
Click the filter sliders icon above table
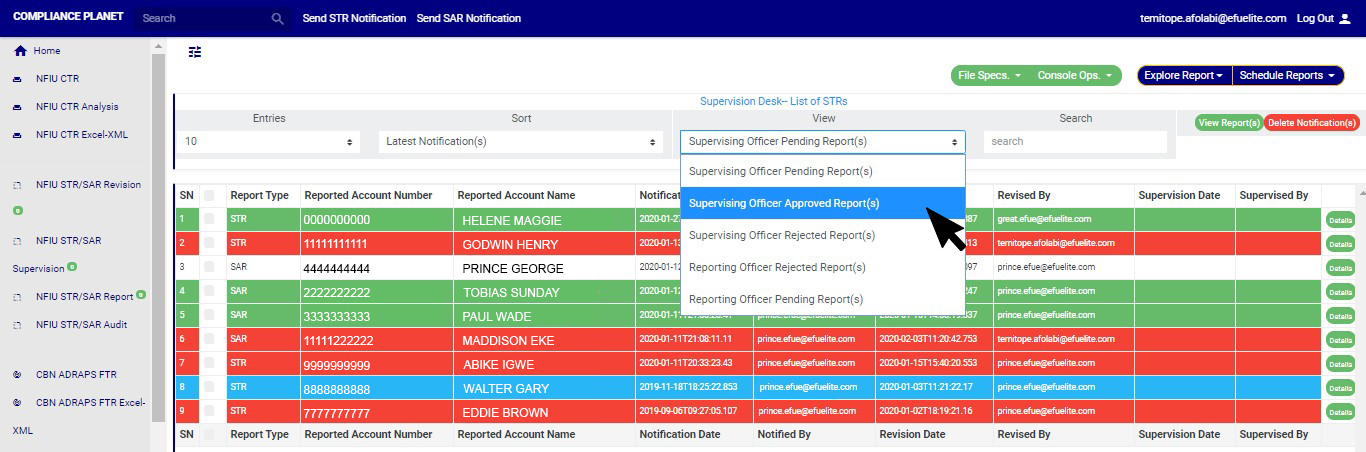pyautogui.click(x=195, y=52)
